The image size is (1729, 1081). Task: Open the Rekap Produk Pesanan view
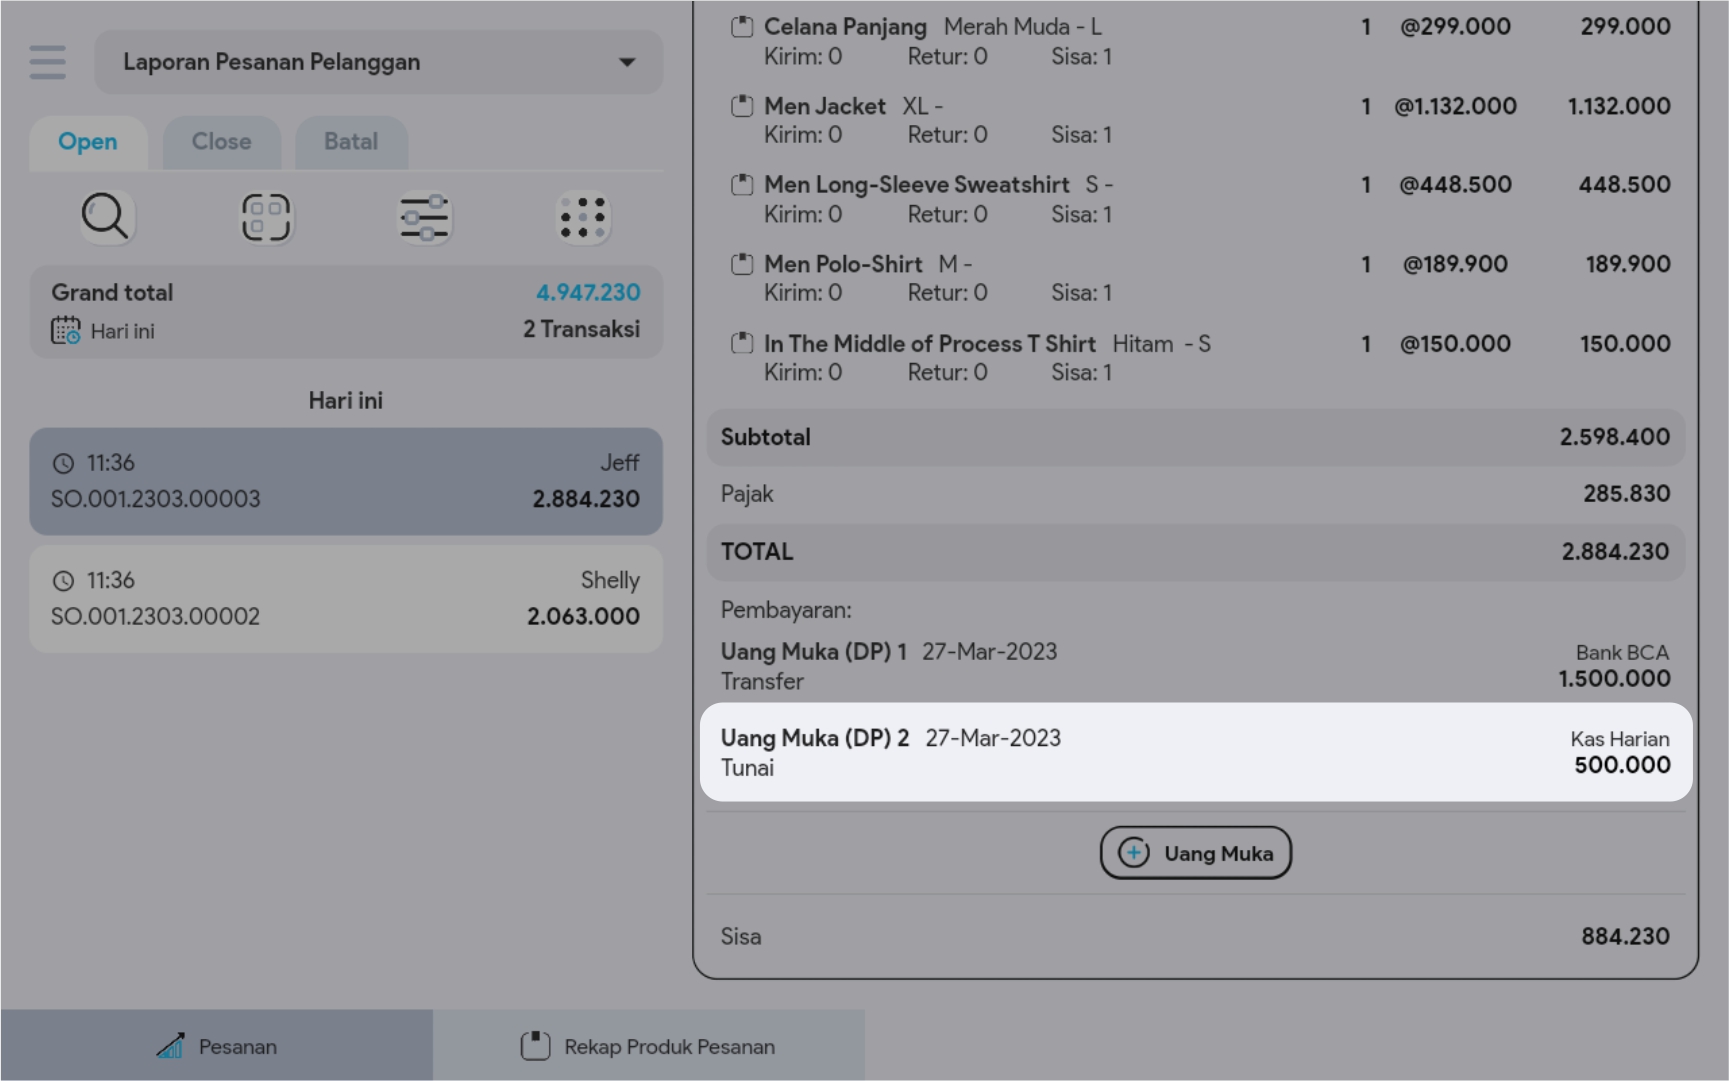tap(648, 1046)
